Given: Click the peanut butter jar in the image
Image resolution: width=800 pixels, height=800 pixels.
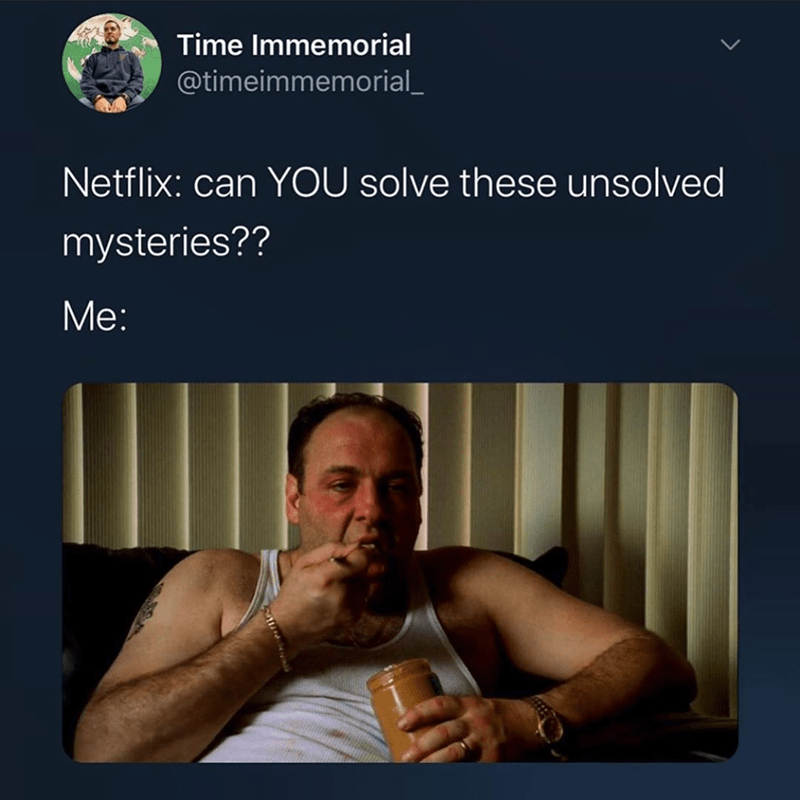Looking at the screenshot, I should pyautogui.click(x=402, y=707).
